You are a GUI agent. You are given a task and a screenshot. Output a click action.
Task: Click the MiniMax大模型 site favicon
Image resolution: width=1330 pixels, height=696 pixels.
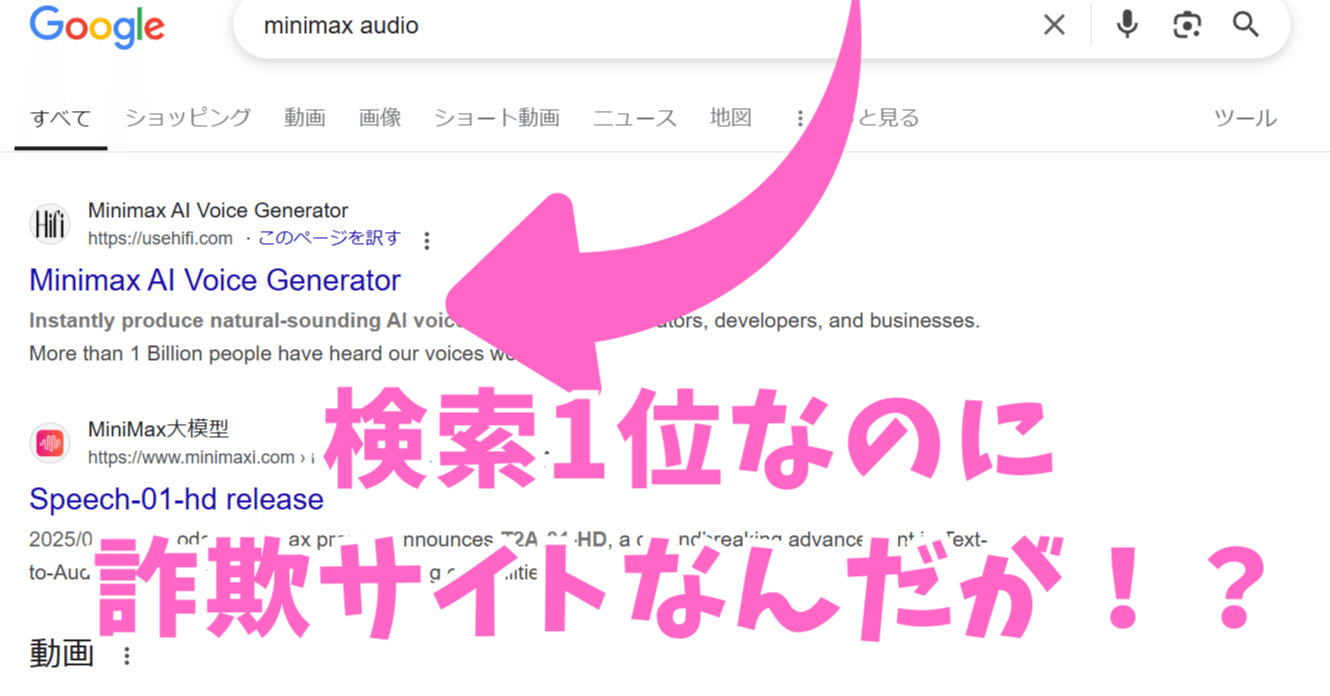[x=49, y=440]
